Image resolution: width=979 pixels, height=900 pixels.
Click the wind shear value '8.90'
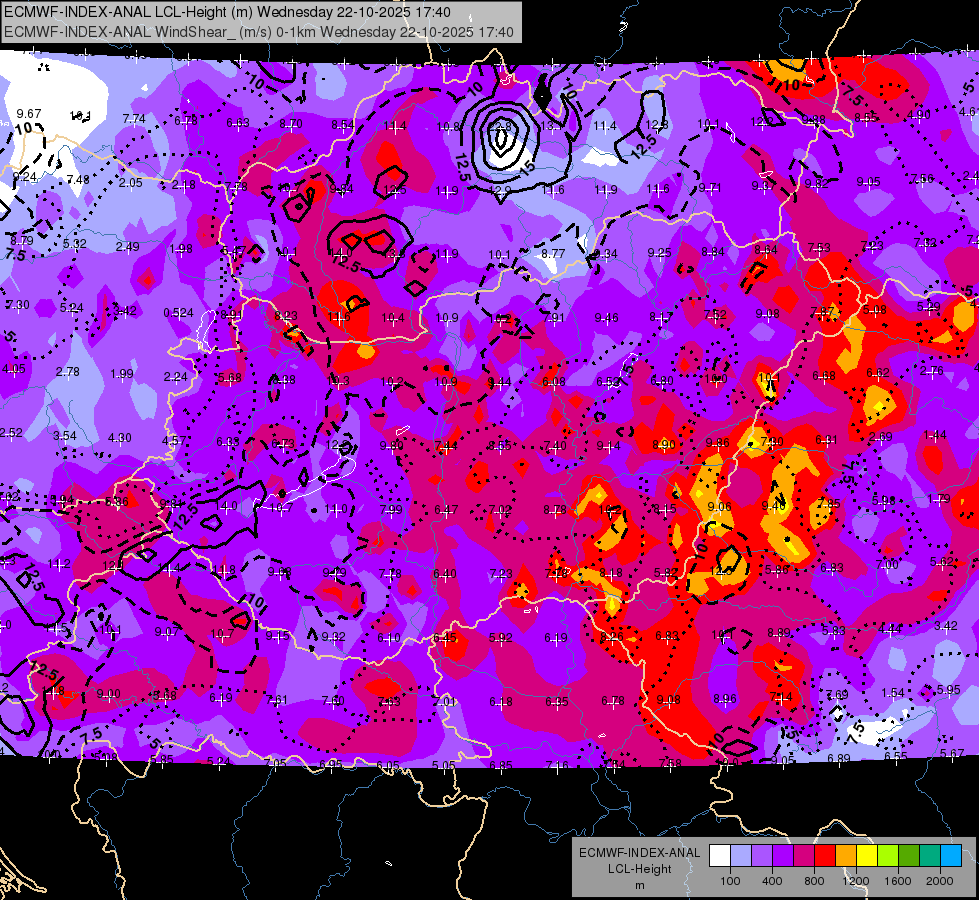[x=664, y=445]
